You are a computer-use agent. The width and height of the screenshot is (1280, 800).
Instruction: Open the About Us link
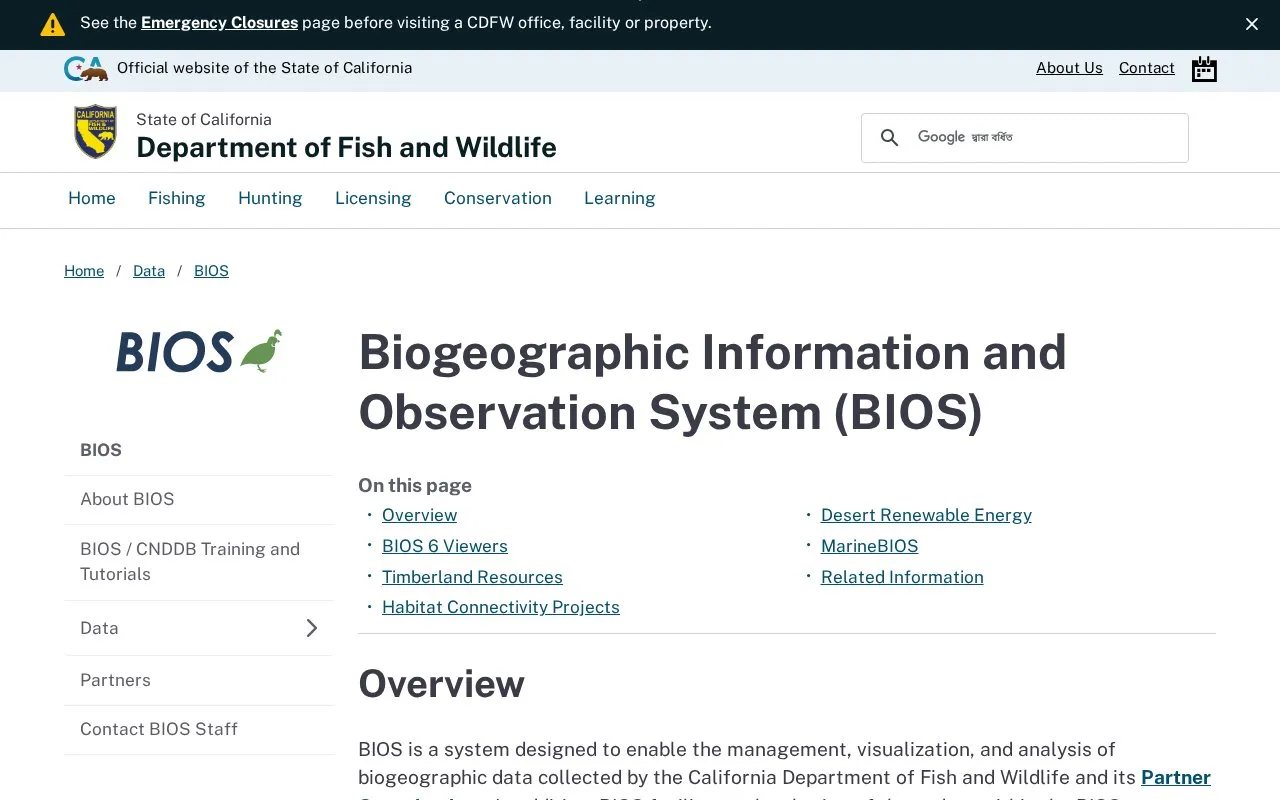click(1069, 68)
